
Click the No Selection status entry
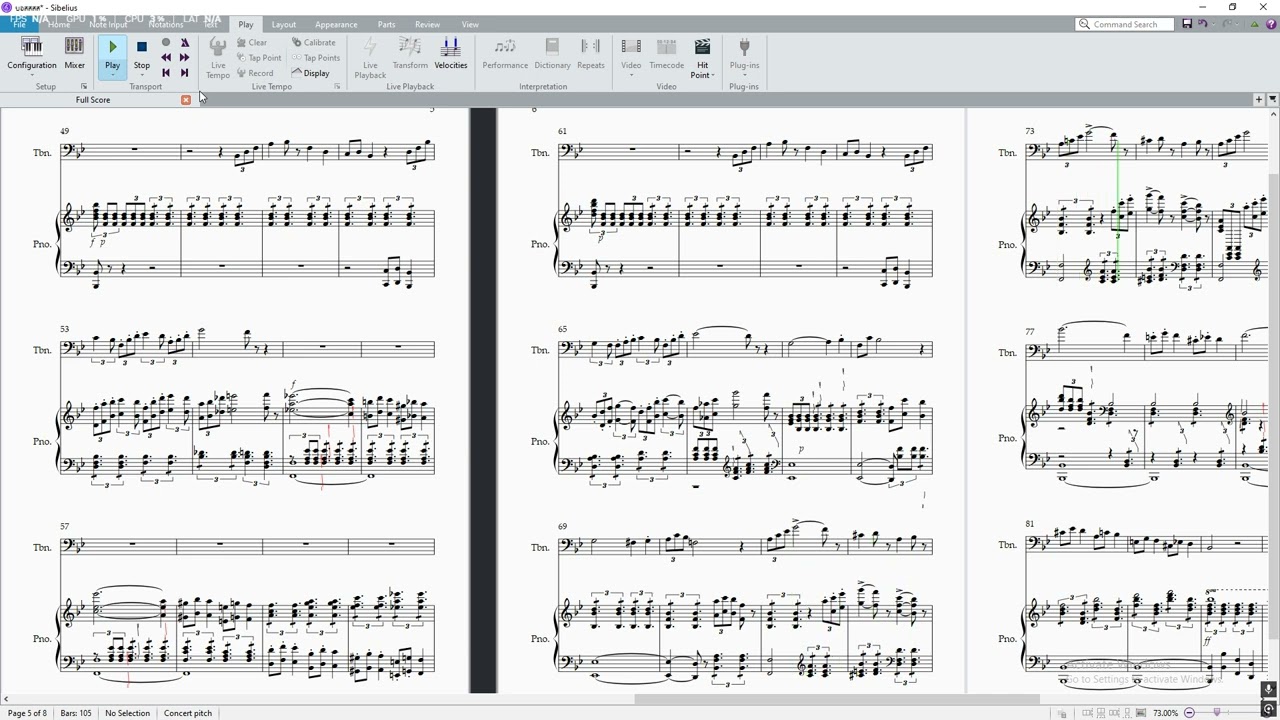[x=127, y=713]
